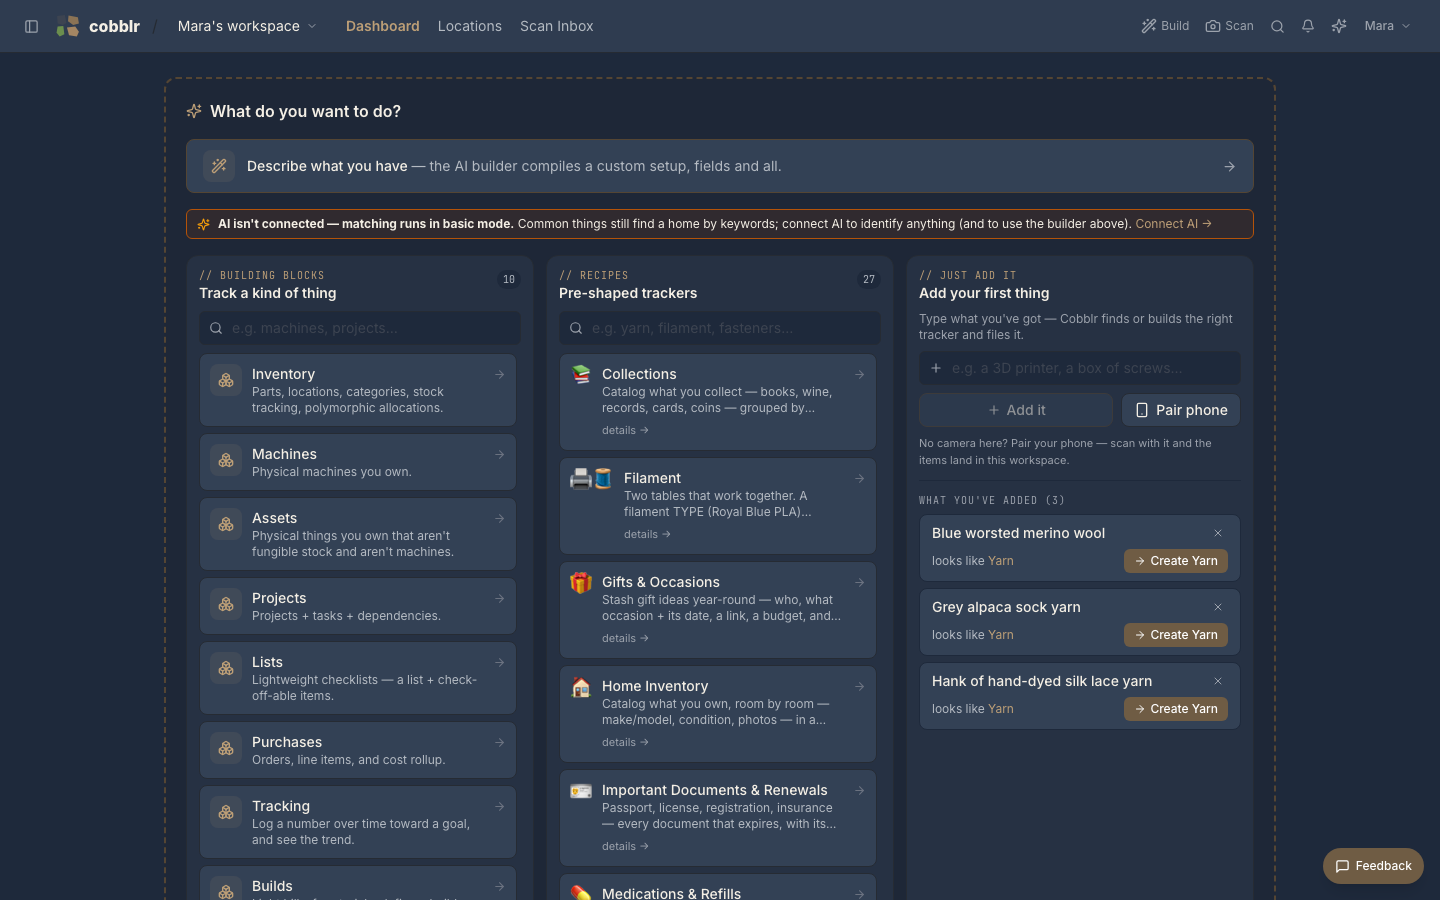Click the Build wand button
1440x900 pixels.
(x=1165, y=26)
